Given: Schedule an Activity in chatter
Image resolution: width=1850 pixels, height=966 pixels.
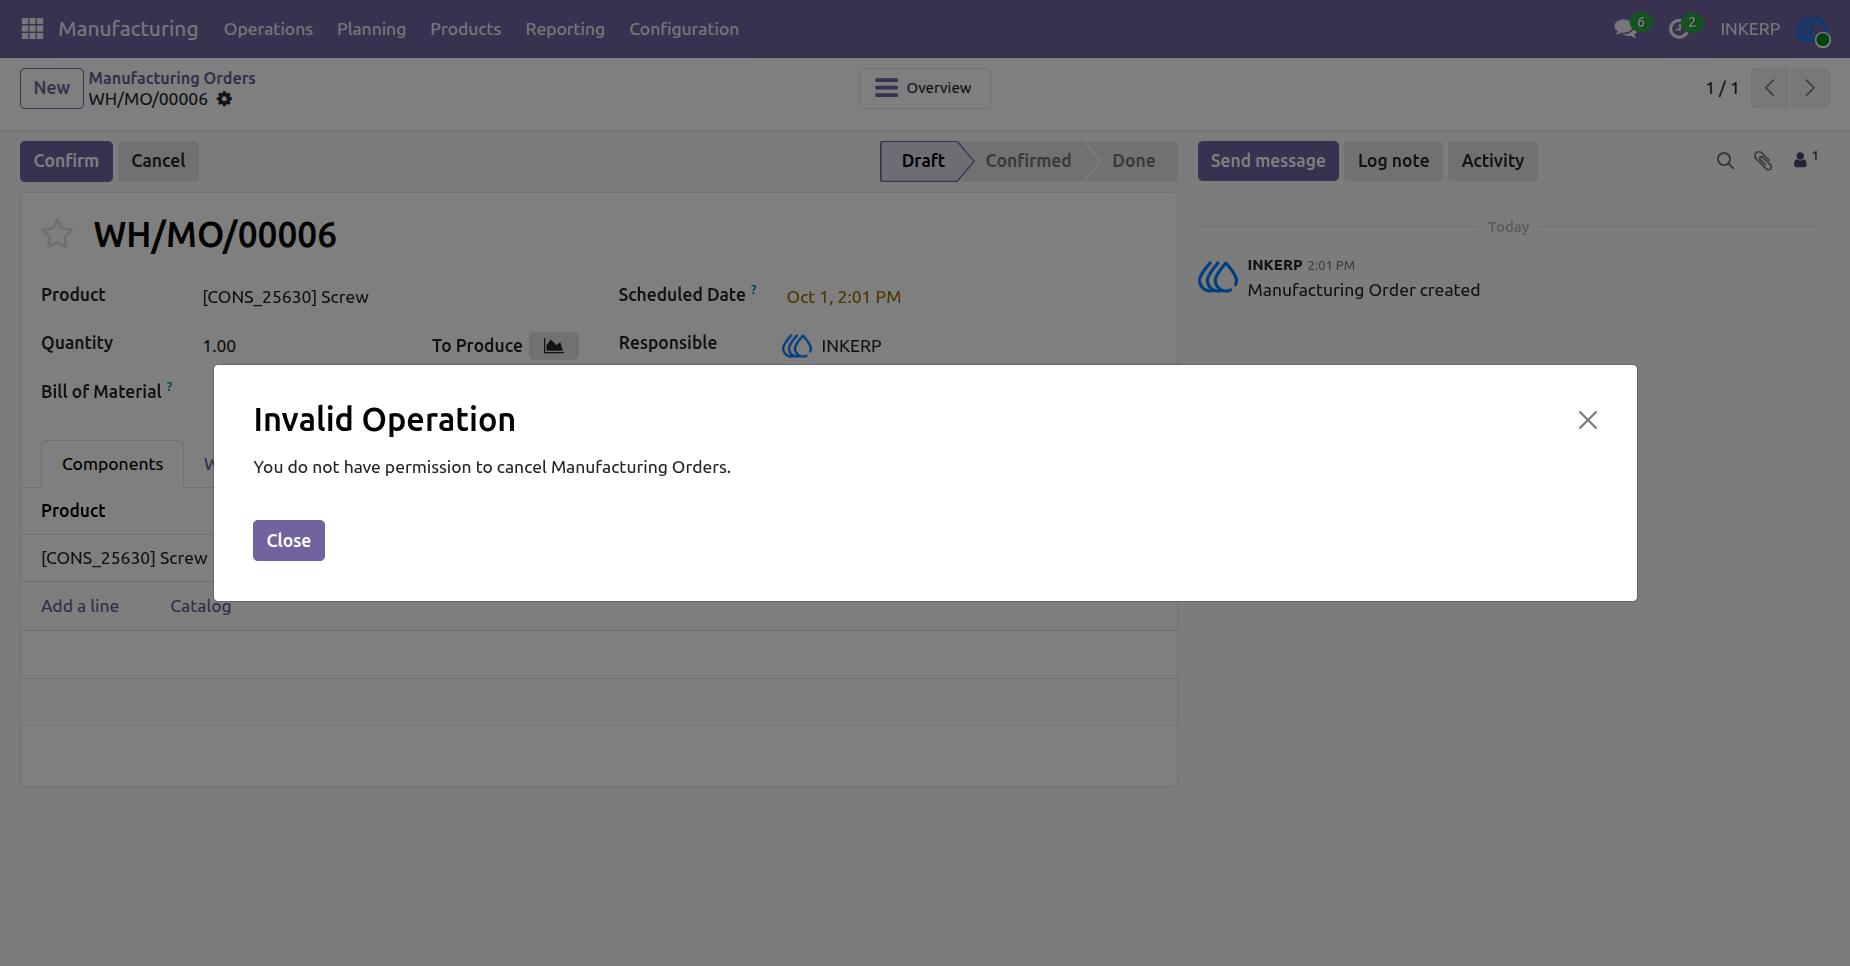Looking at the screenshot, I should [1493, 161].
